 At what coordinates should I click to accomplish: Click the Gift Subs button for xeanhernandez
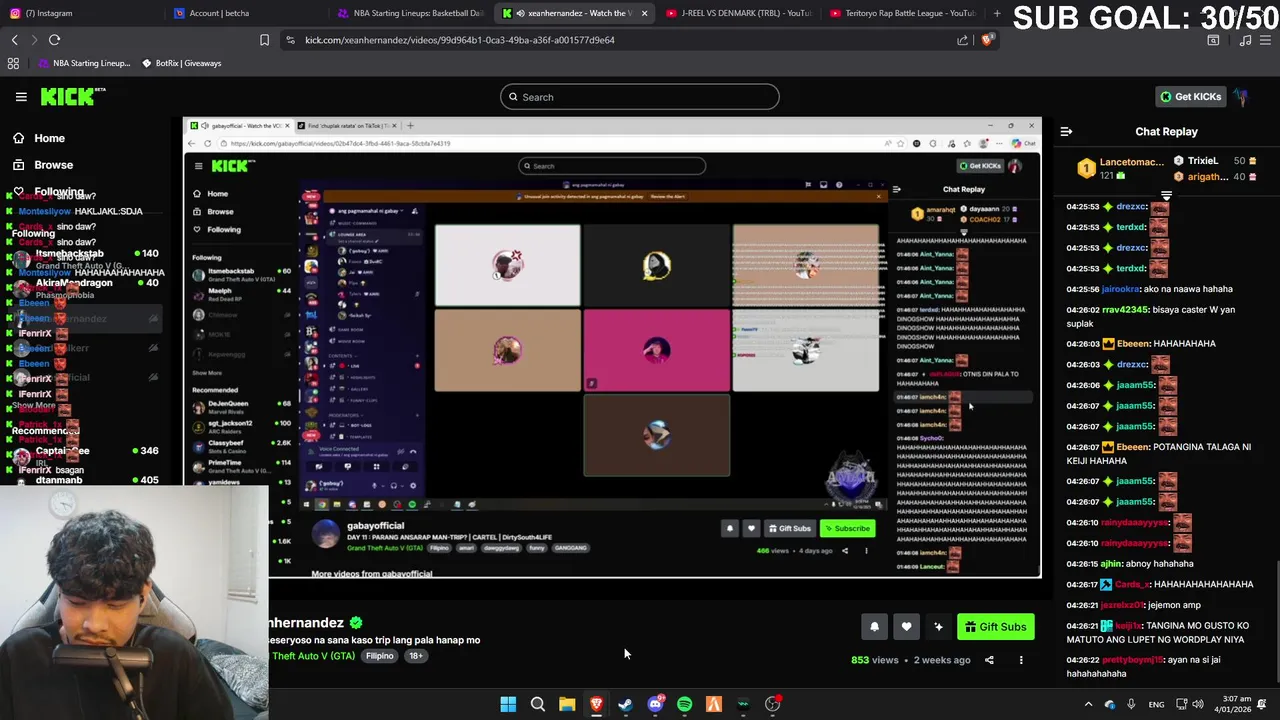pyautogui.click(x=995, y=627)
